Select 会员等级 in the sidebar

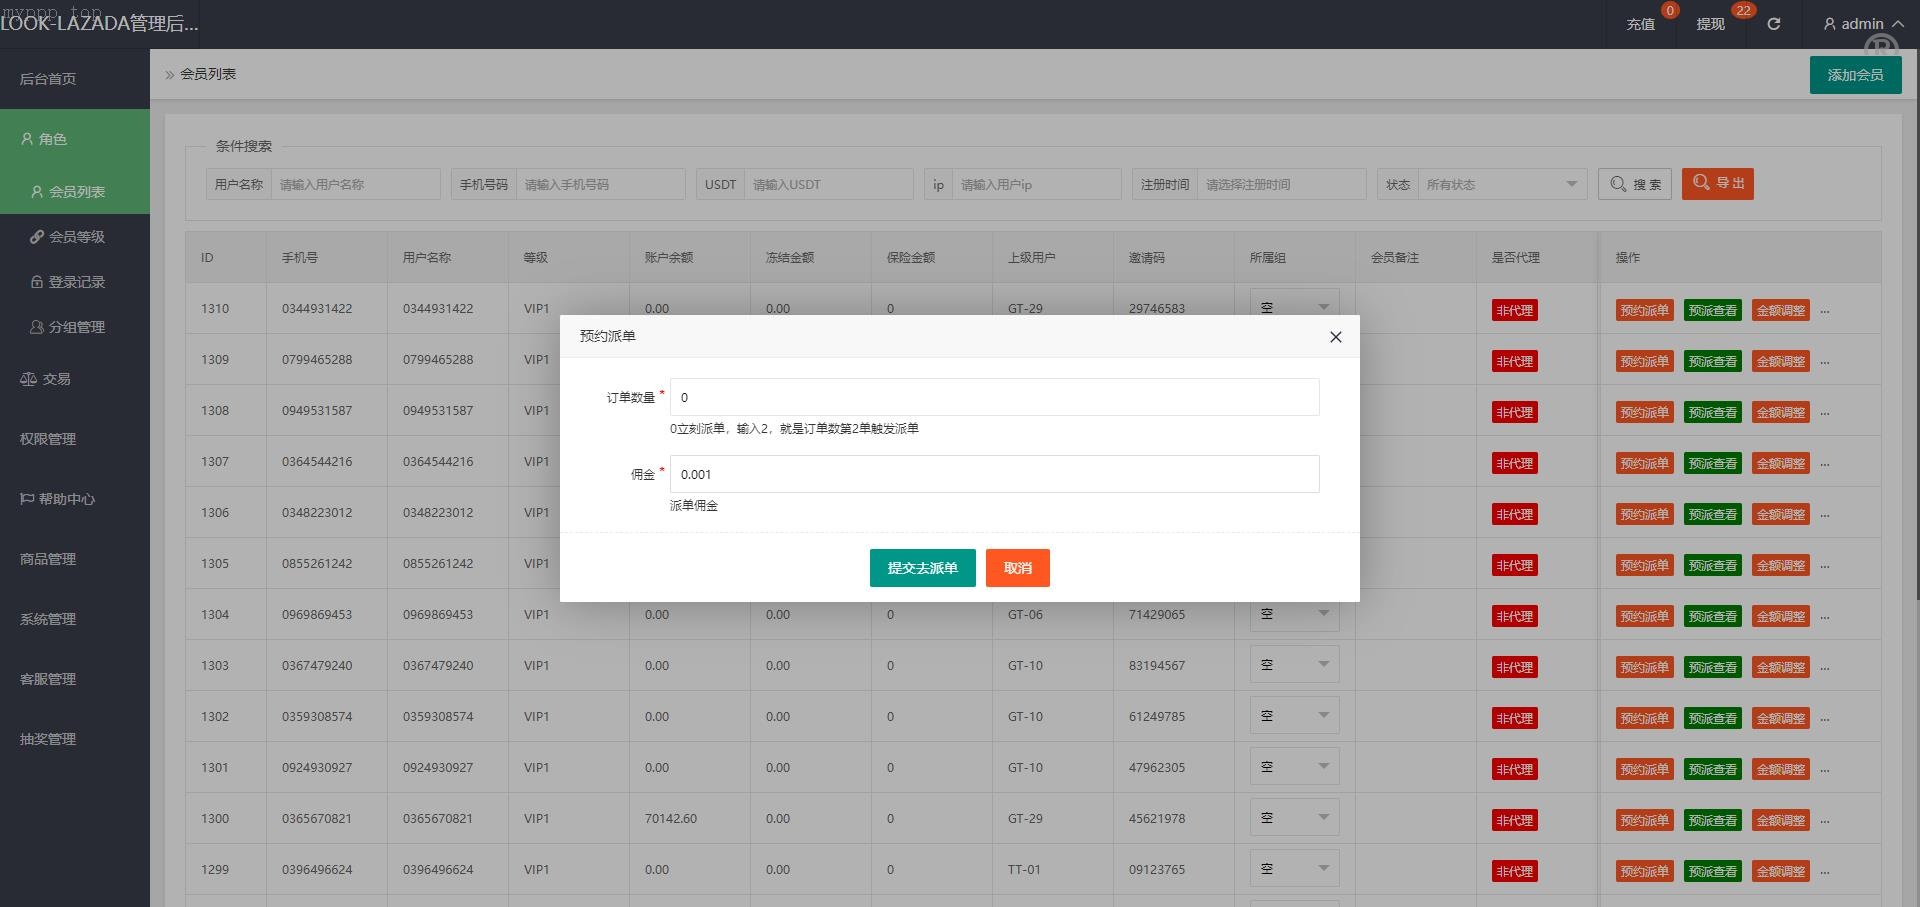(x=76, y=237)
